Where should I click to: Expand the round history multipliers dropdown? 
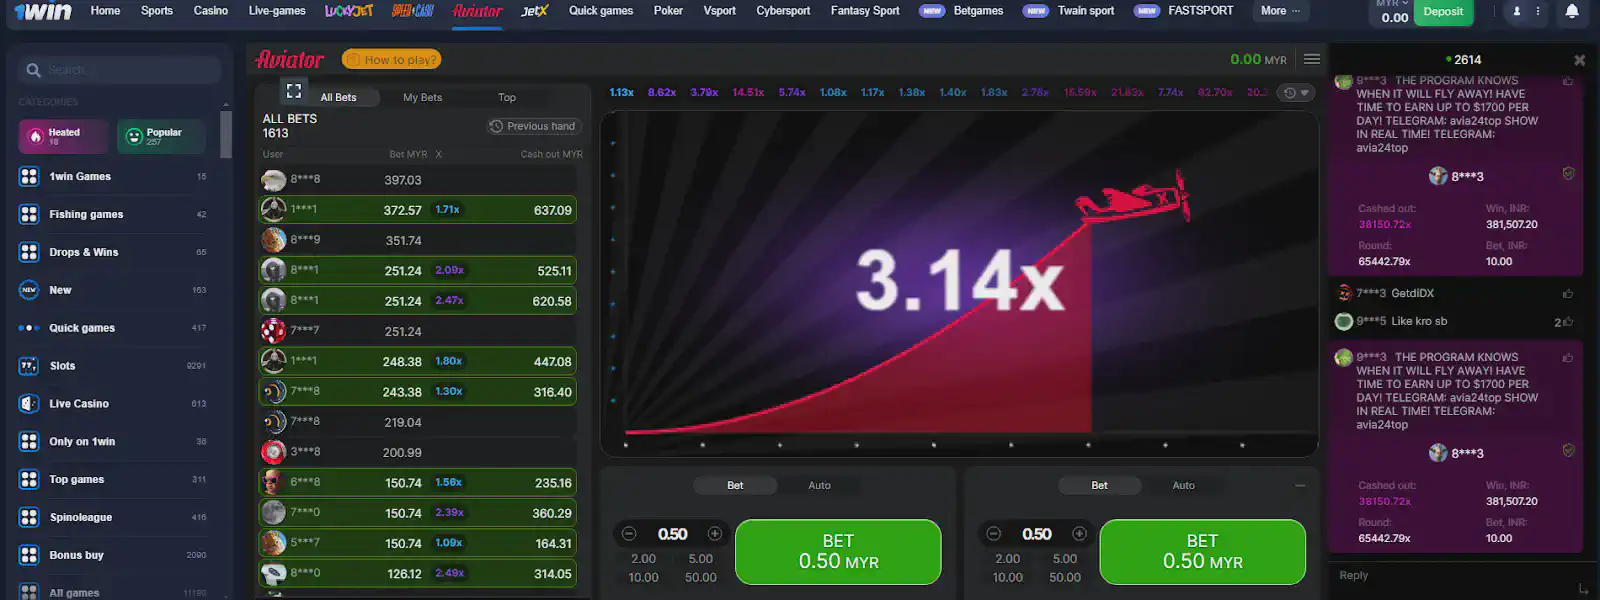pos(1296,93)
